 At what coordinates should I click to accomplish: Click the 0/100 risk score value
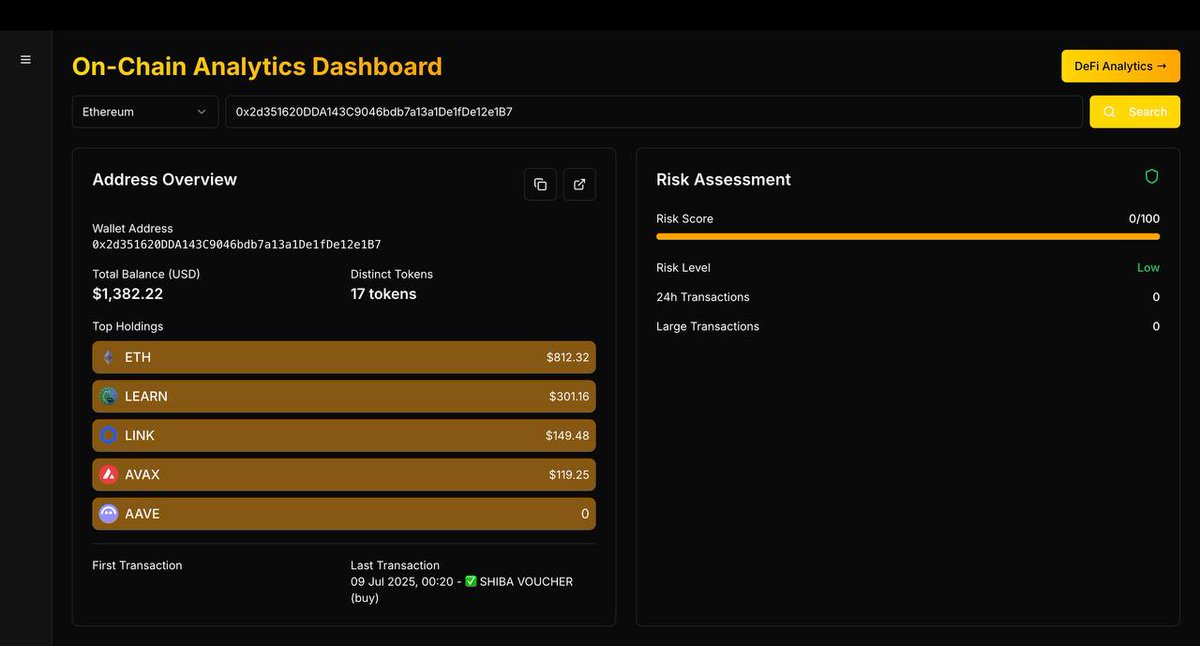click(1144, 218)
